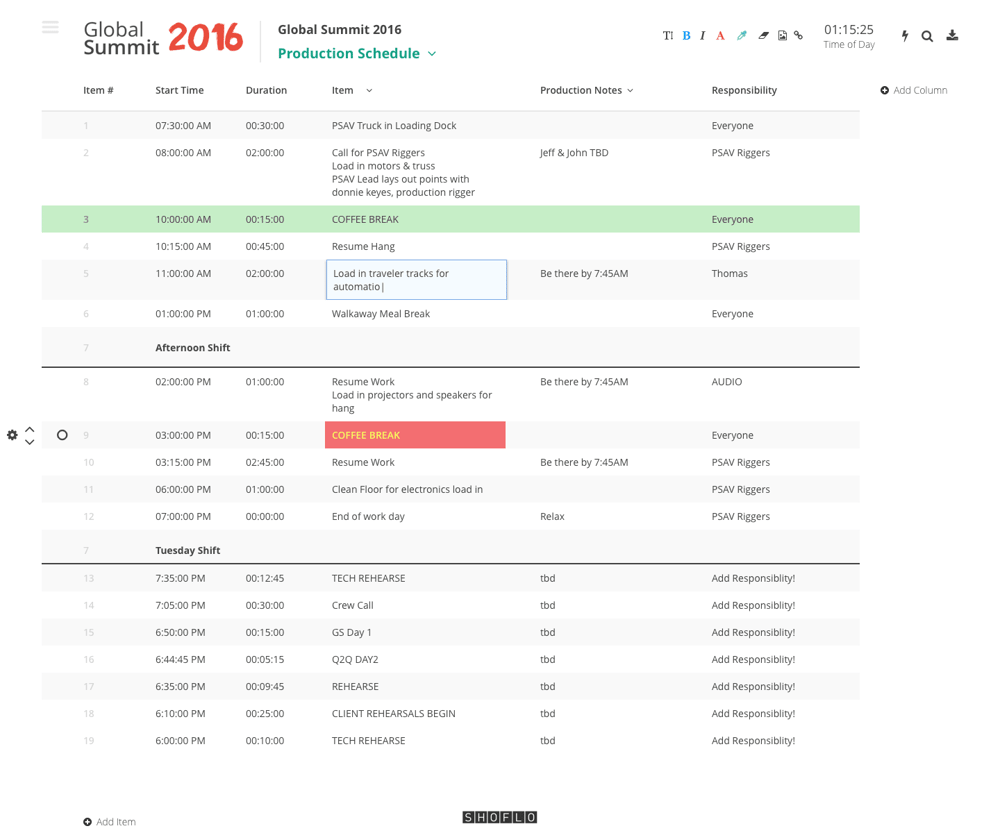Click the eraser formatting icon
This screenshot has height=833, width=1000.
pyautogui.click(x=762, y=34)
